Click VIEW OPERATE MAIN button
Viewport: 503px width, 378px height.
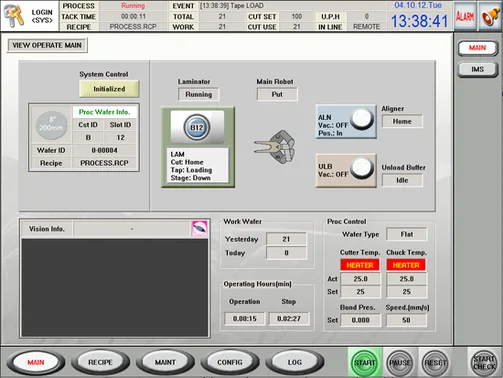(47, 45)
